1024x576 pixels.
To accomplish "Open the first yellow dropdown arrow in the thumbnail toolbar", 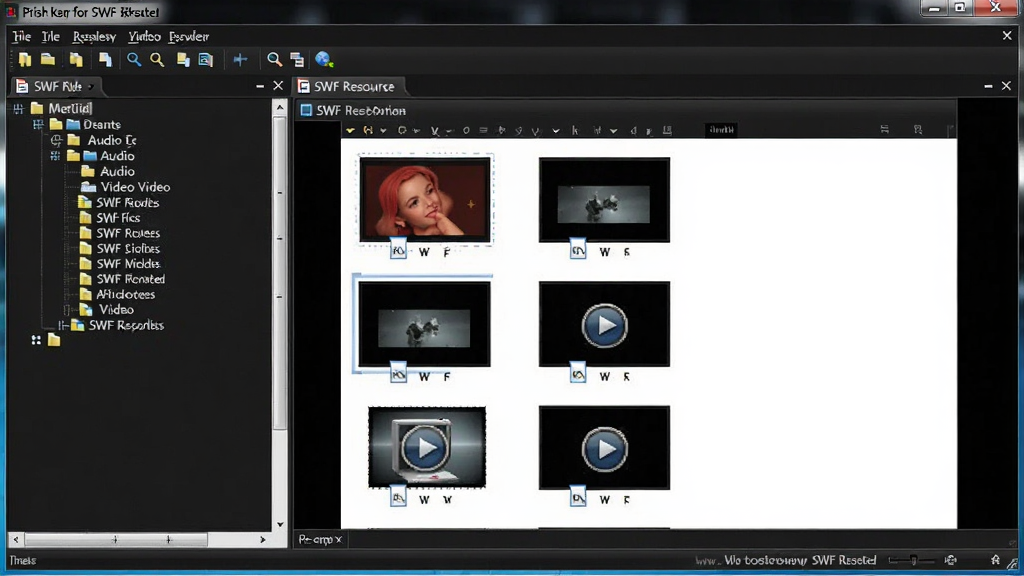I will click(351, 130).
